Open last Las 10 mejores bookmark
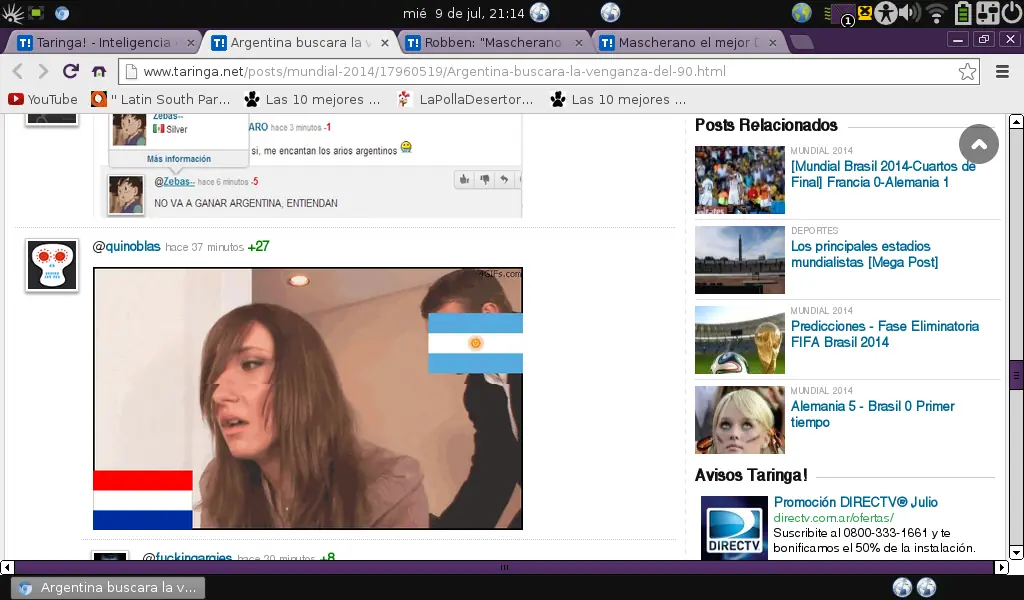This screenshot has width=1024, height=600. click(x=618, y=99)
